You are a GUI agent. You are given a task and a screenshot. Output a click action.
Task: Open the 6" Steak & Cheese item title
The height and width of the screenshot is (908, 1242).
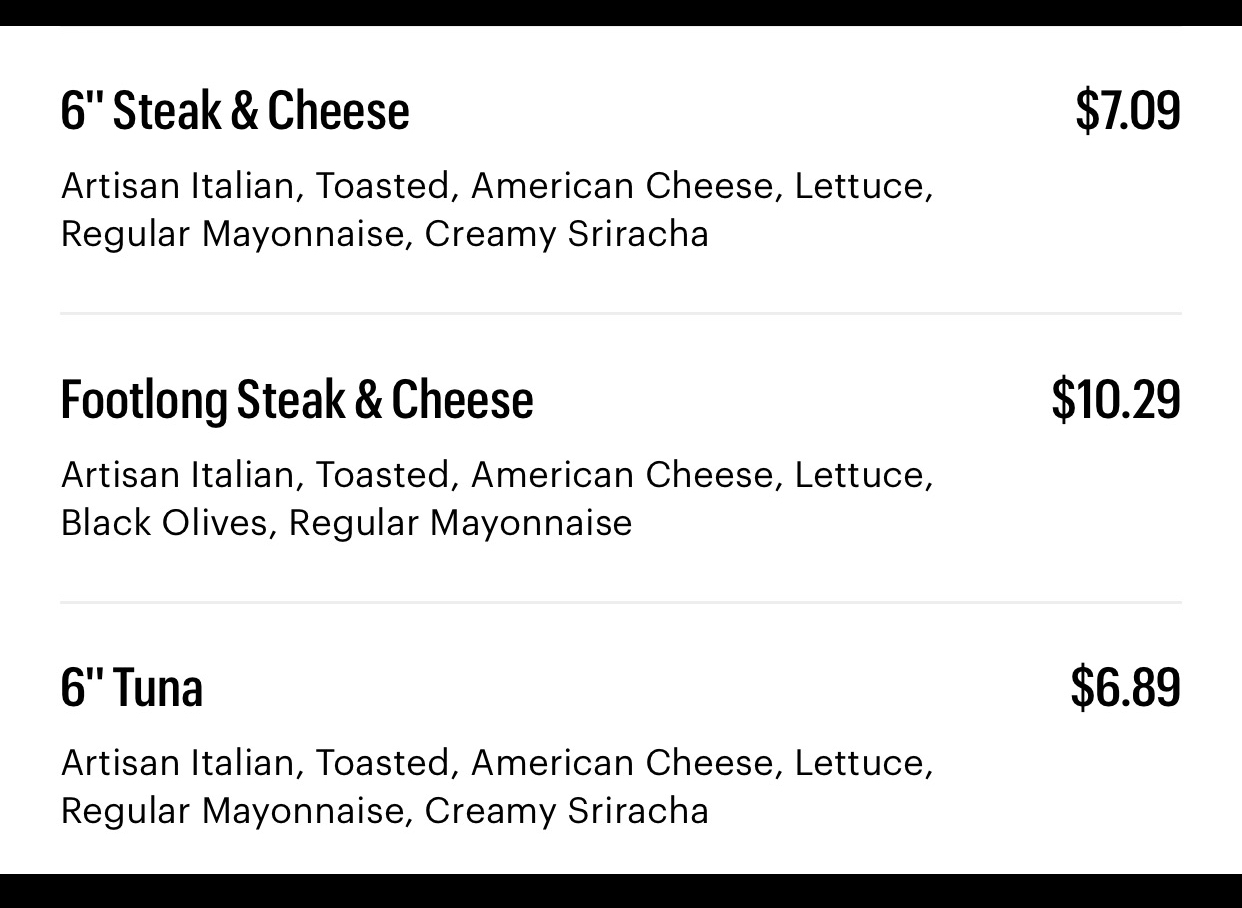235,110
